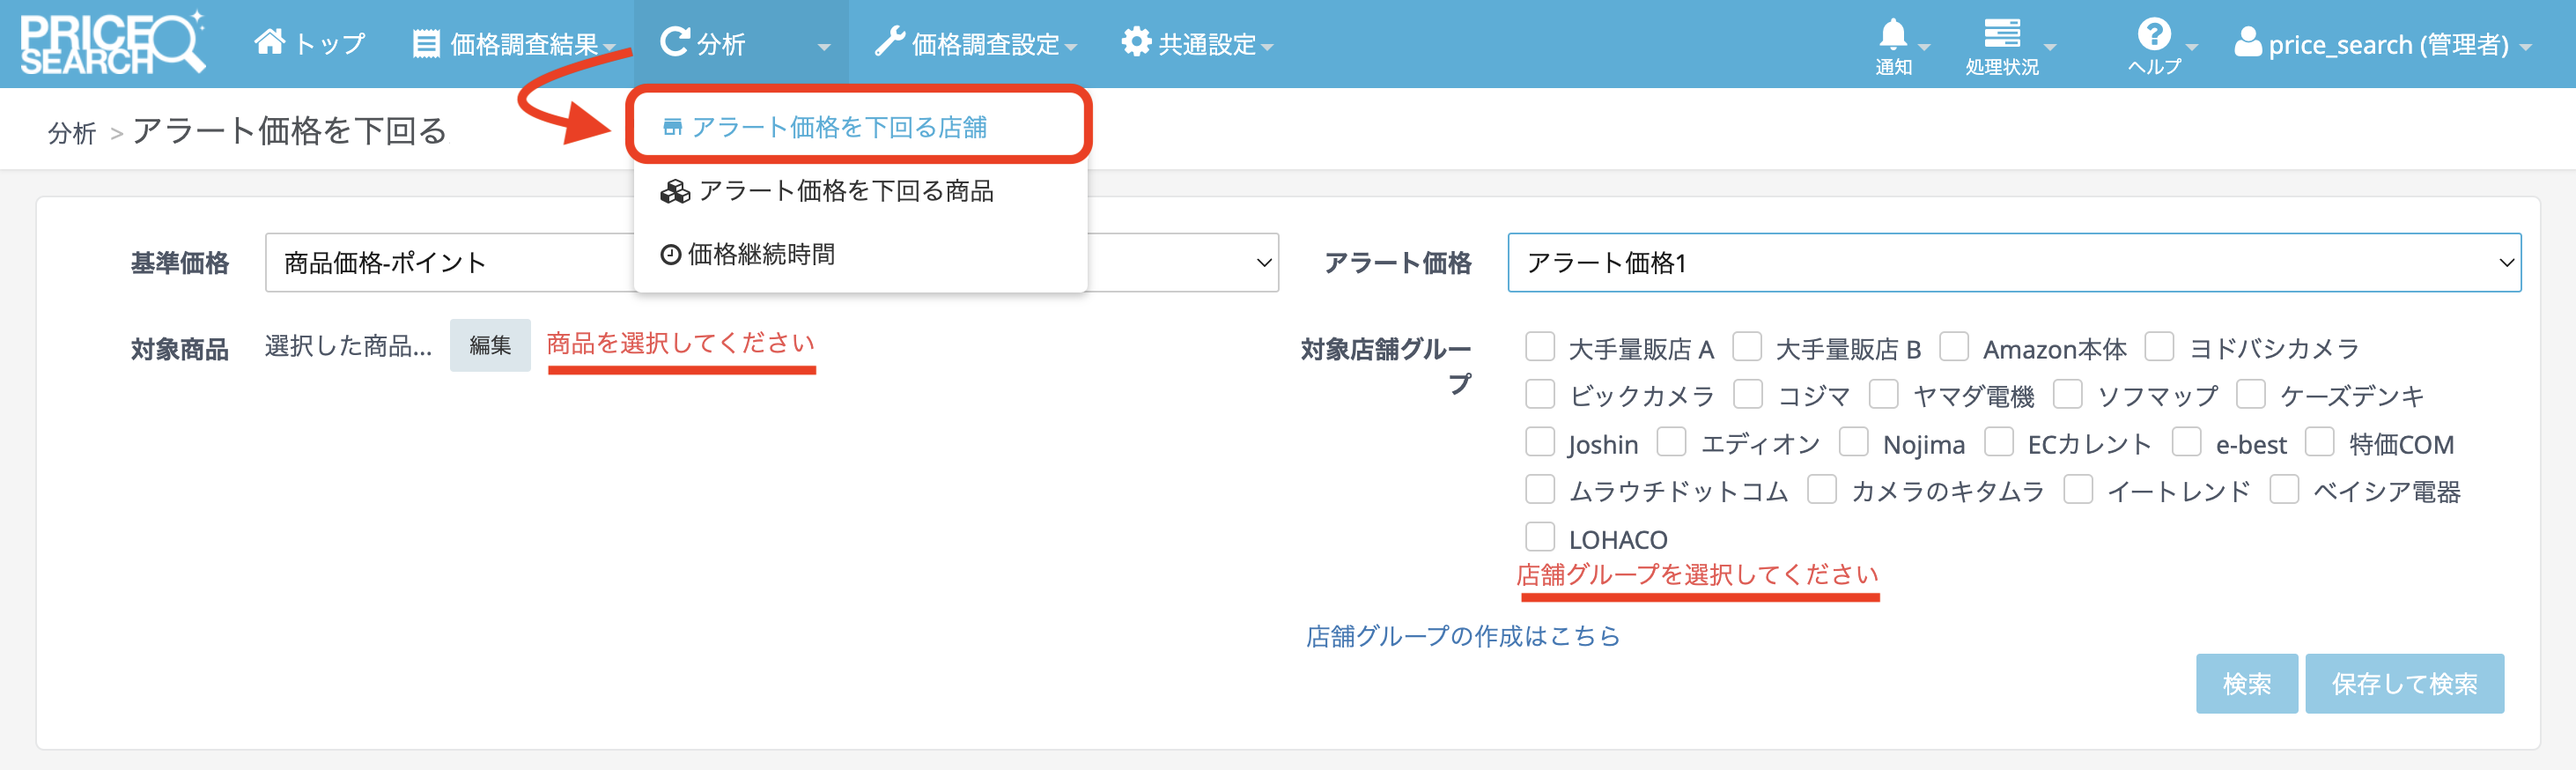
Task: Open the 店舗グループの作成はこちら link
Action: [x=1462, y=636]
